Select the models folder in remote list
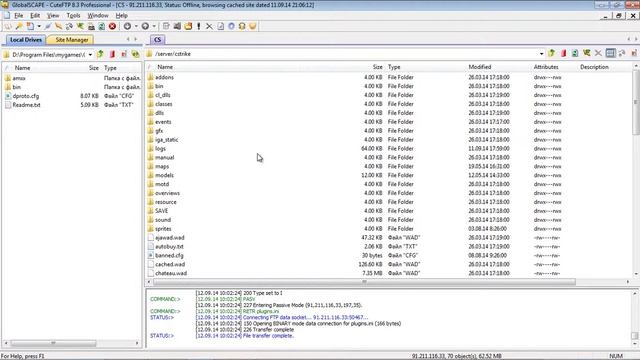Image resolution: width=640 pixels, height=360 pixels. click(164, 175)
